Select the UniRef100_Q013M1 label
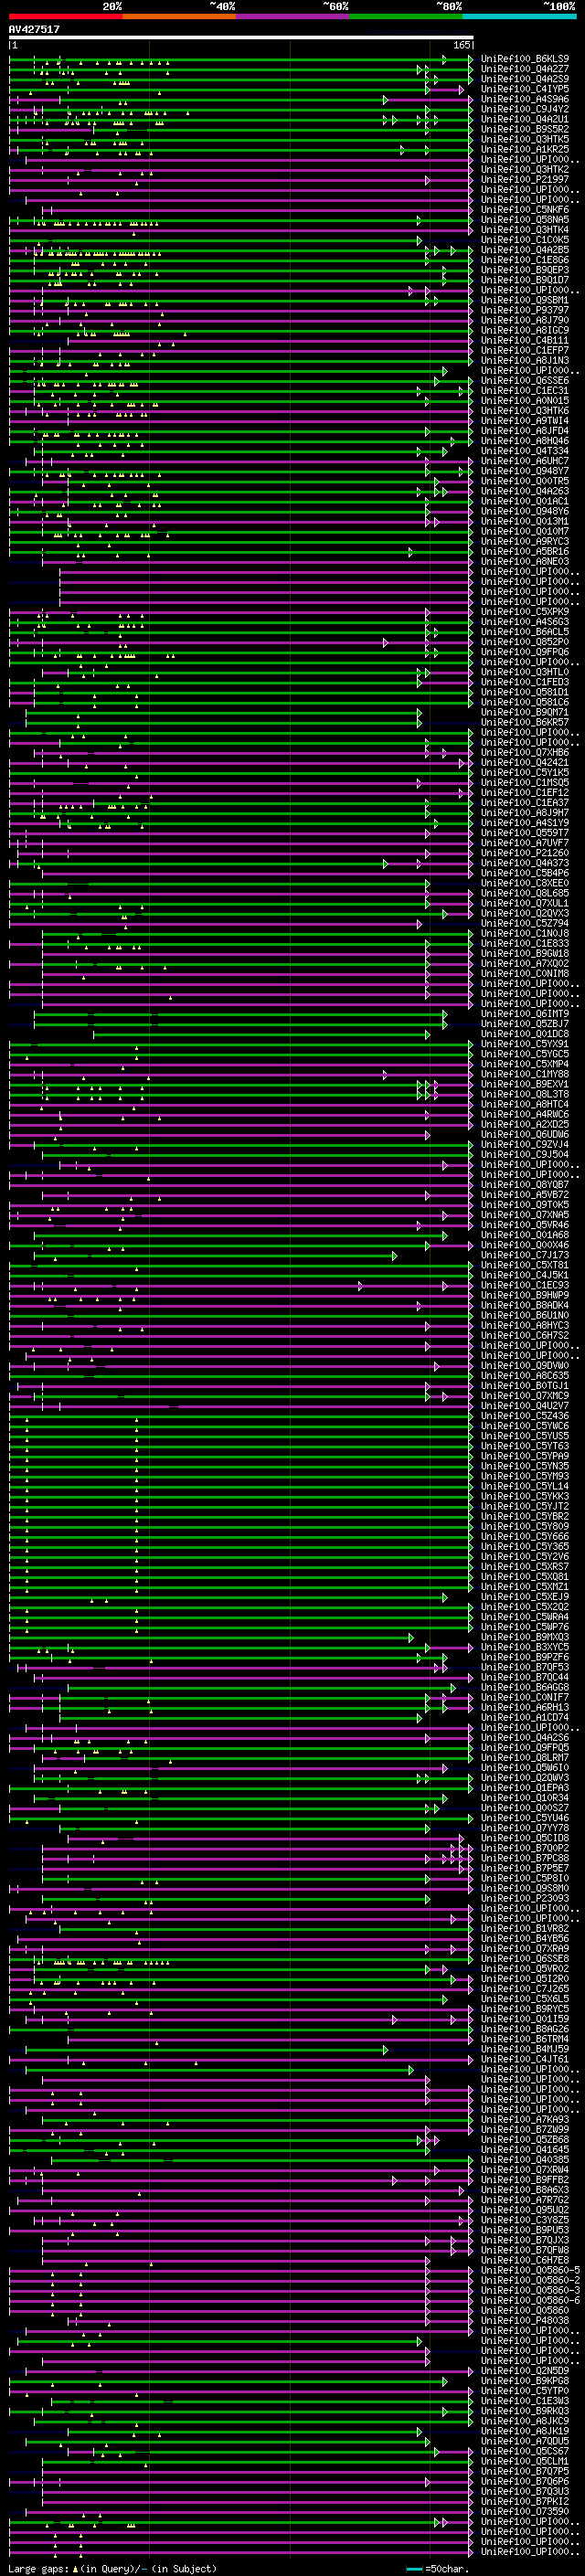Viewport: 585px width, 2576px height. 525,521
